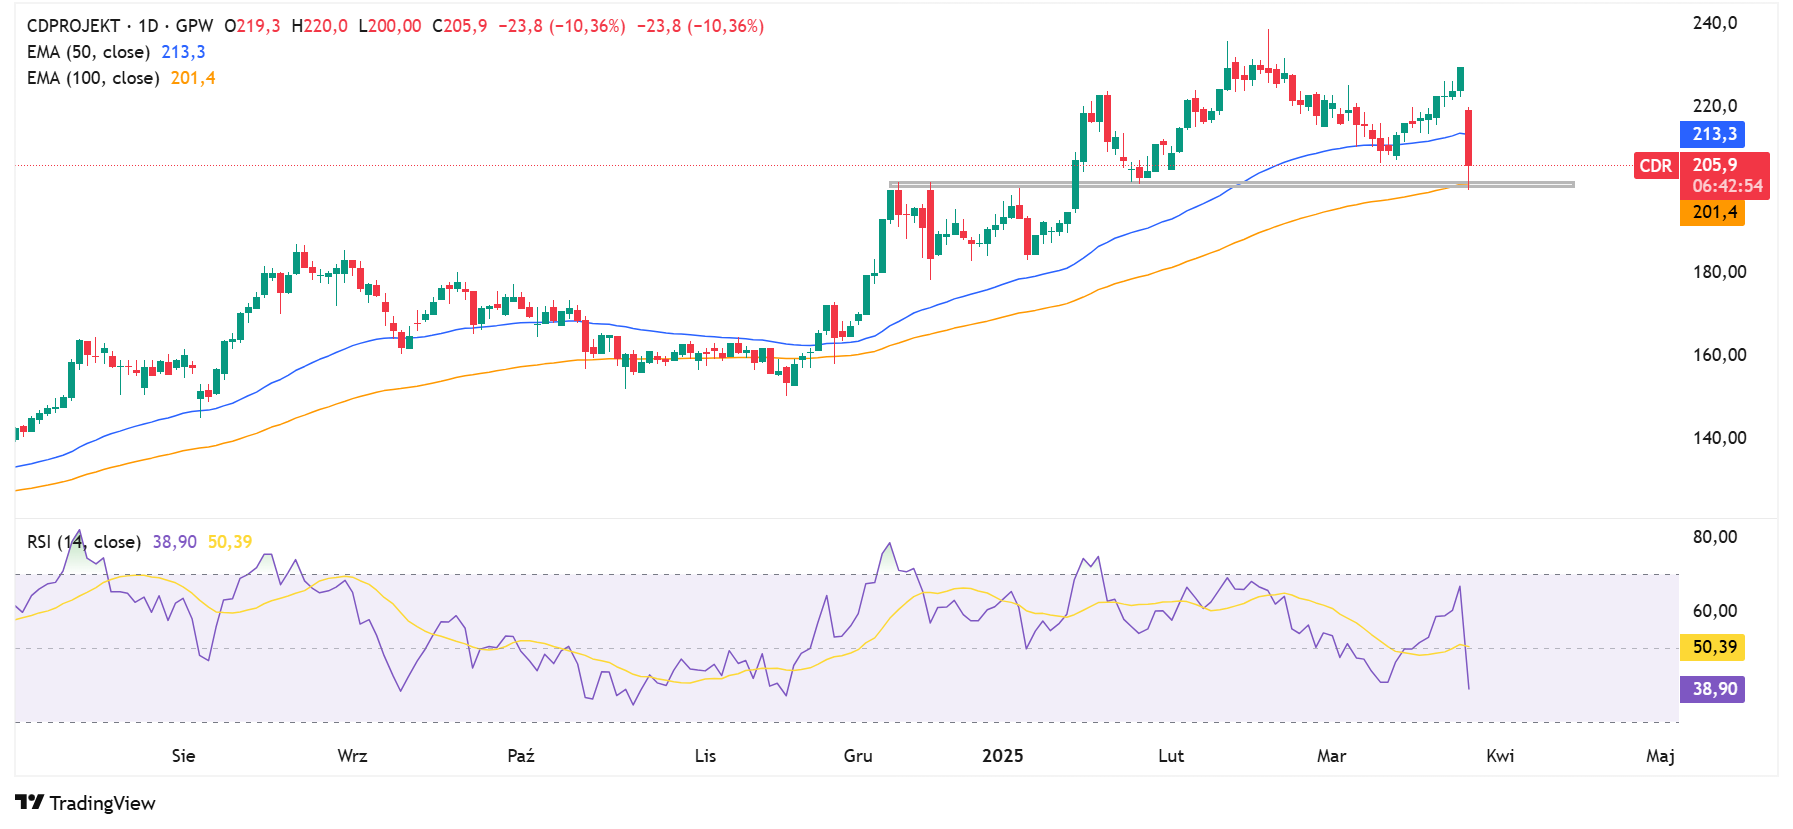Click the Lis month label

pyautogui.click(x=705, y=756)
